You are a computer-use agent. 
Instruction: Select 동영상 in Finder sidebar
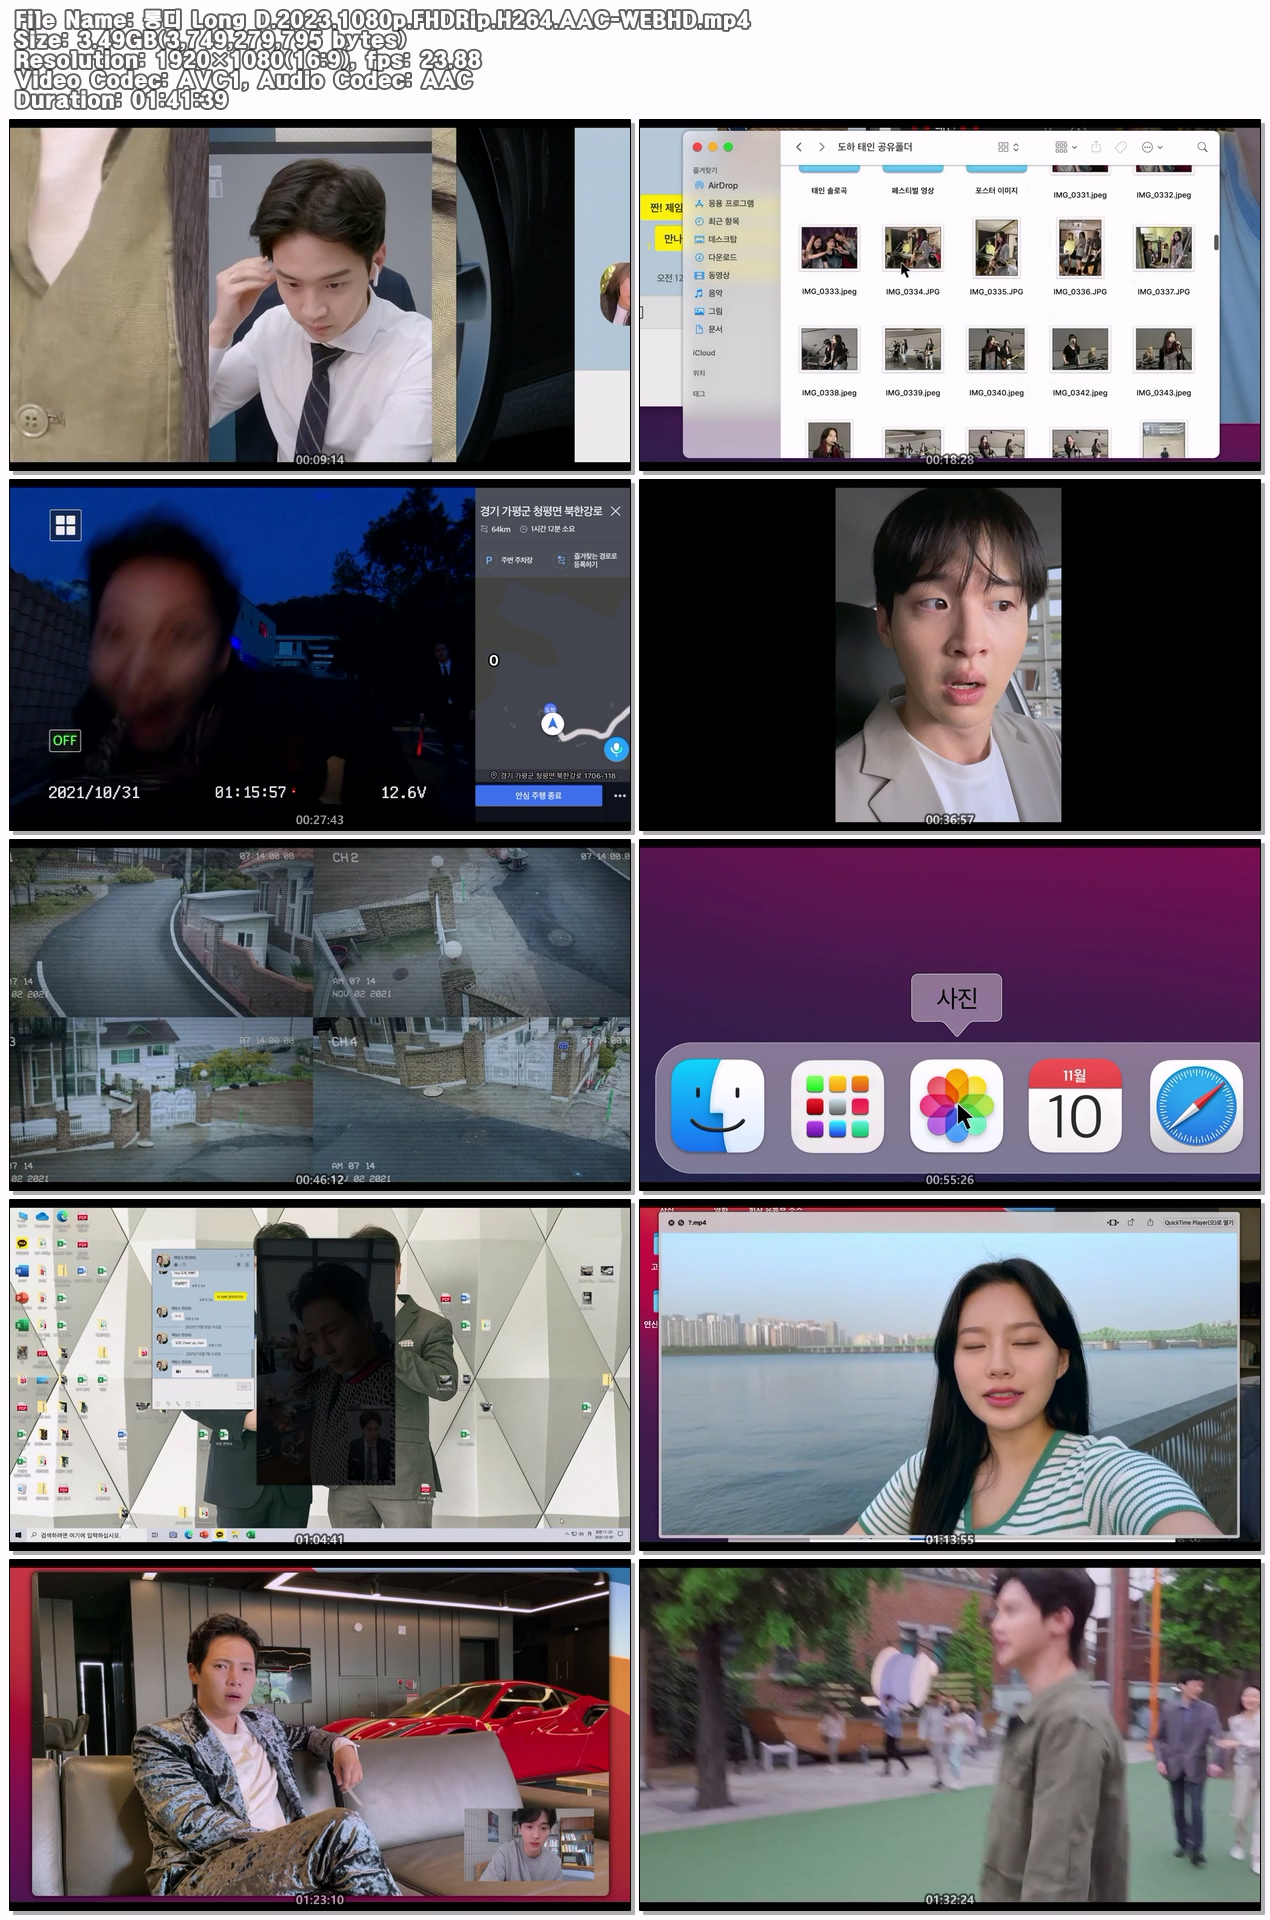[x=712, y=275]
